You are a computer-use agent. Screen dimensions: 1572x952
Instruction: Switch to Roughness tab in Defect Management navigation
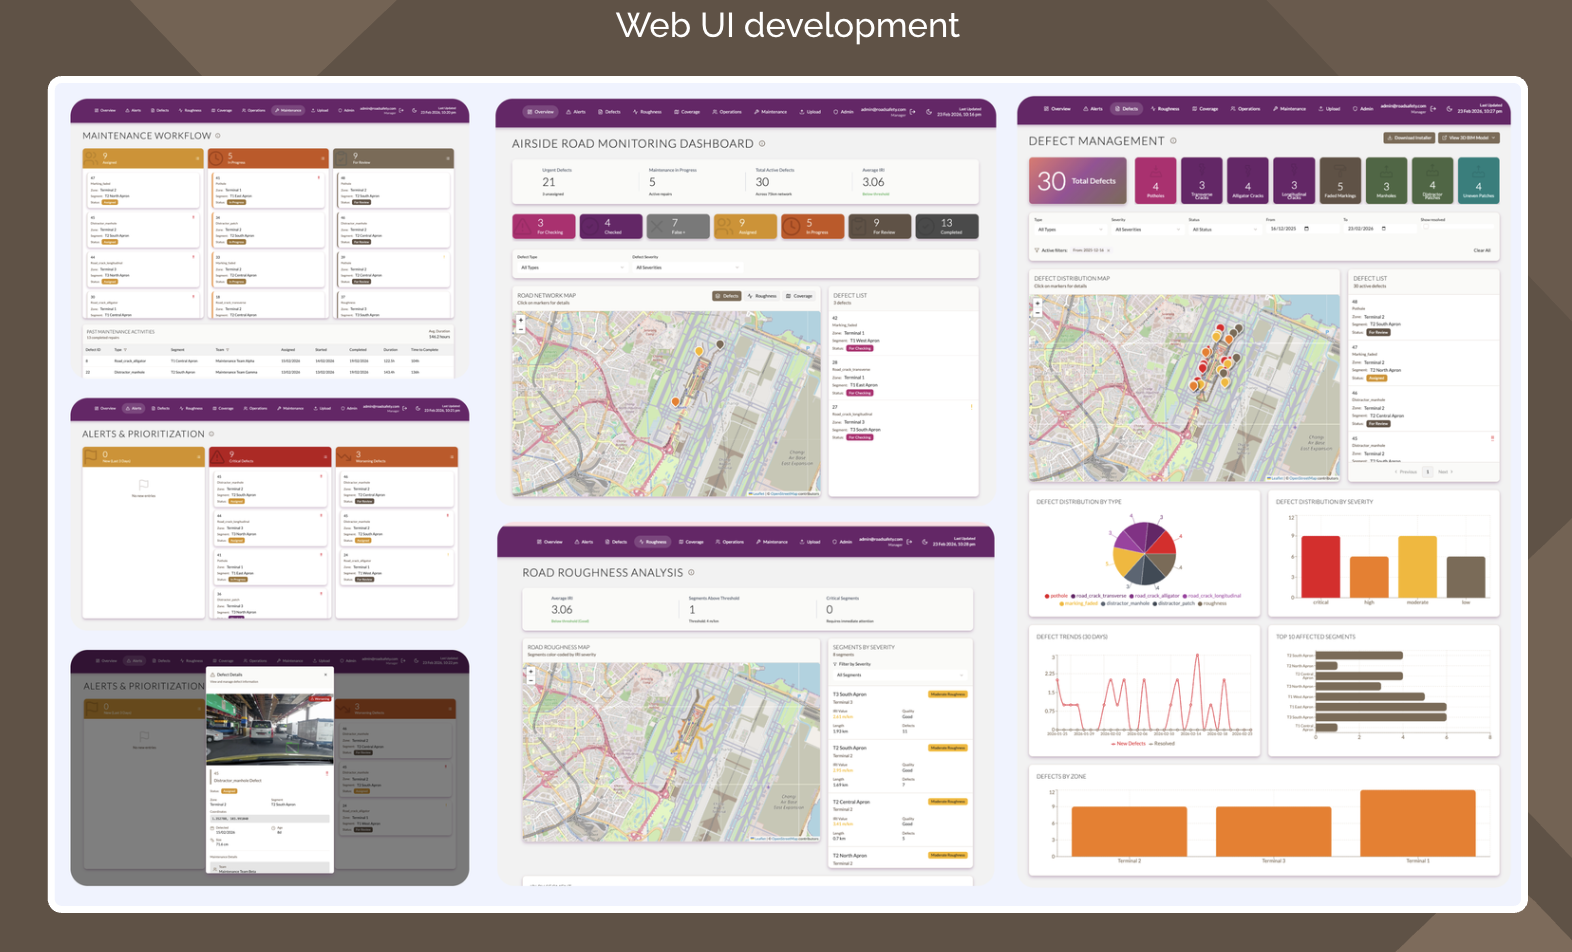[1165, 109]
